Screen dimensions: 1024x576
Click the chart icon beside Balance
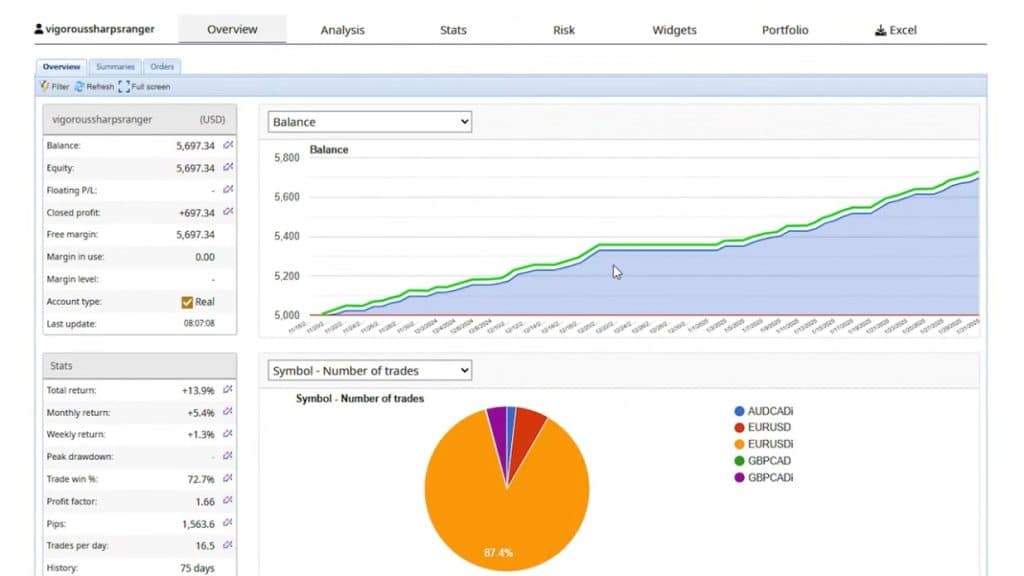tap(227, 146)
